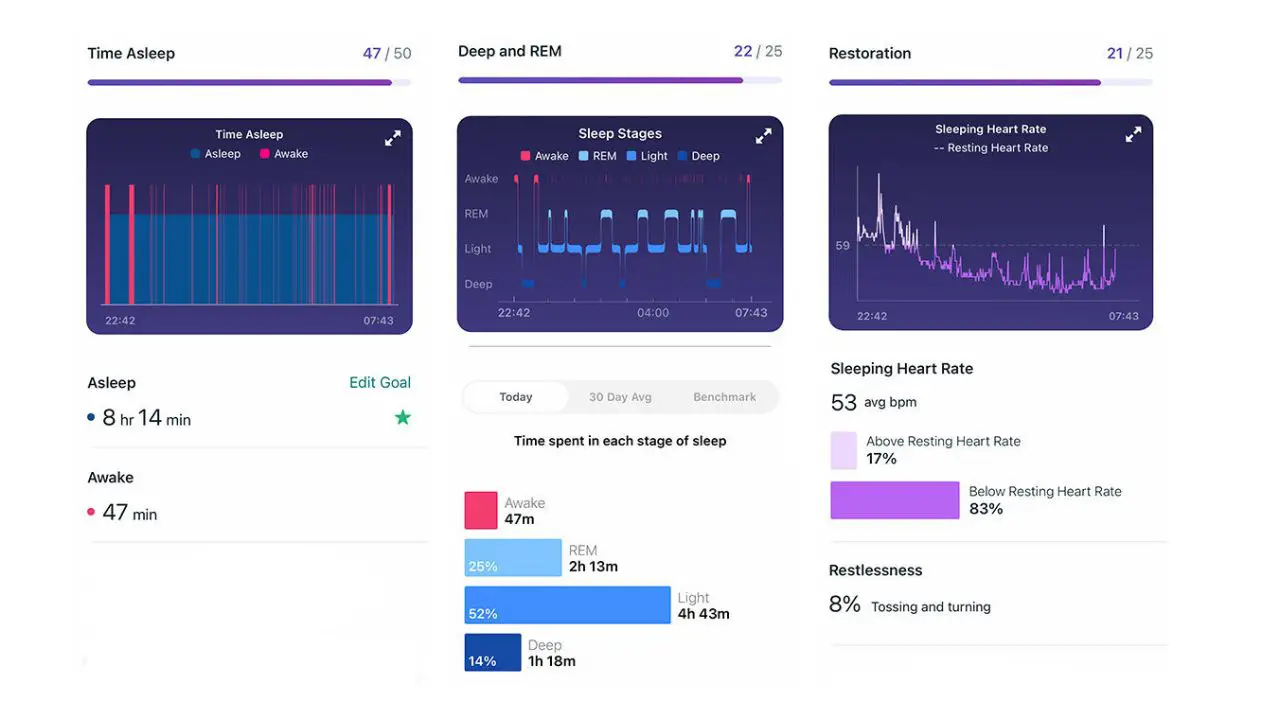Click the Awake legend square in Time Asleep chart
This screenshot has width=1280, height=720.
265,154
